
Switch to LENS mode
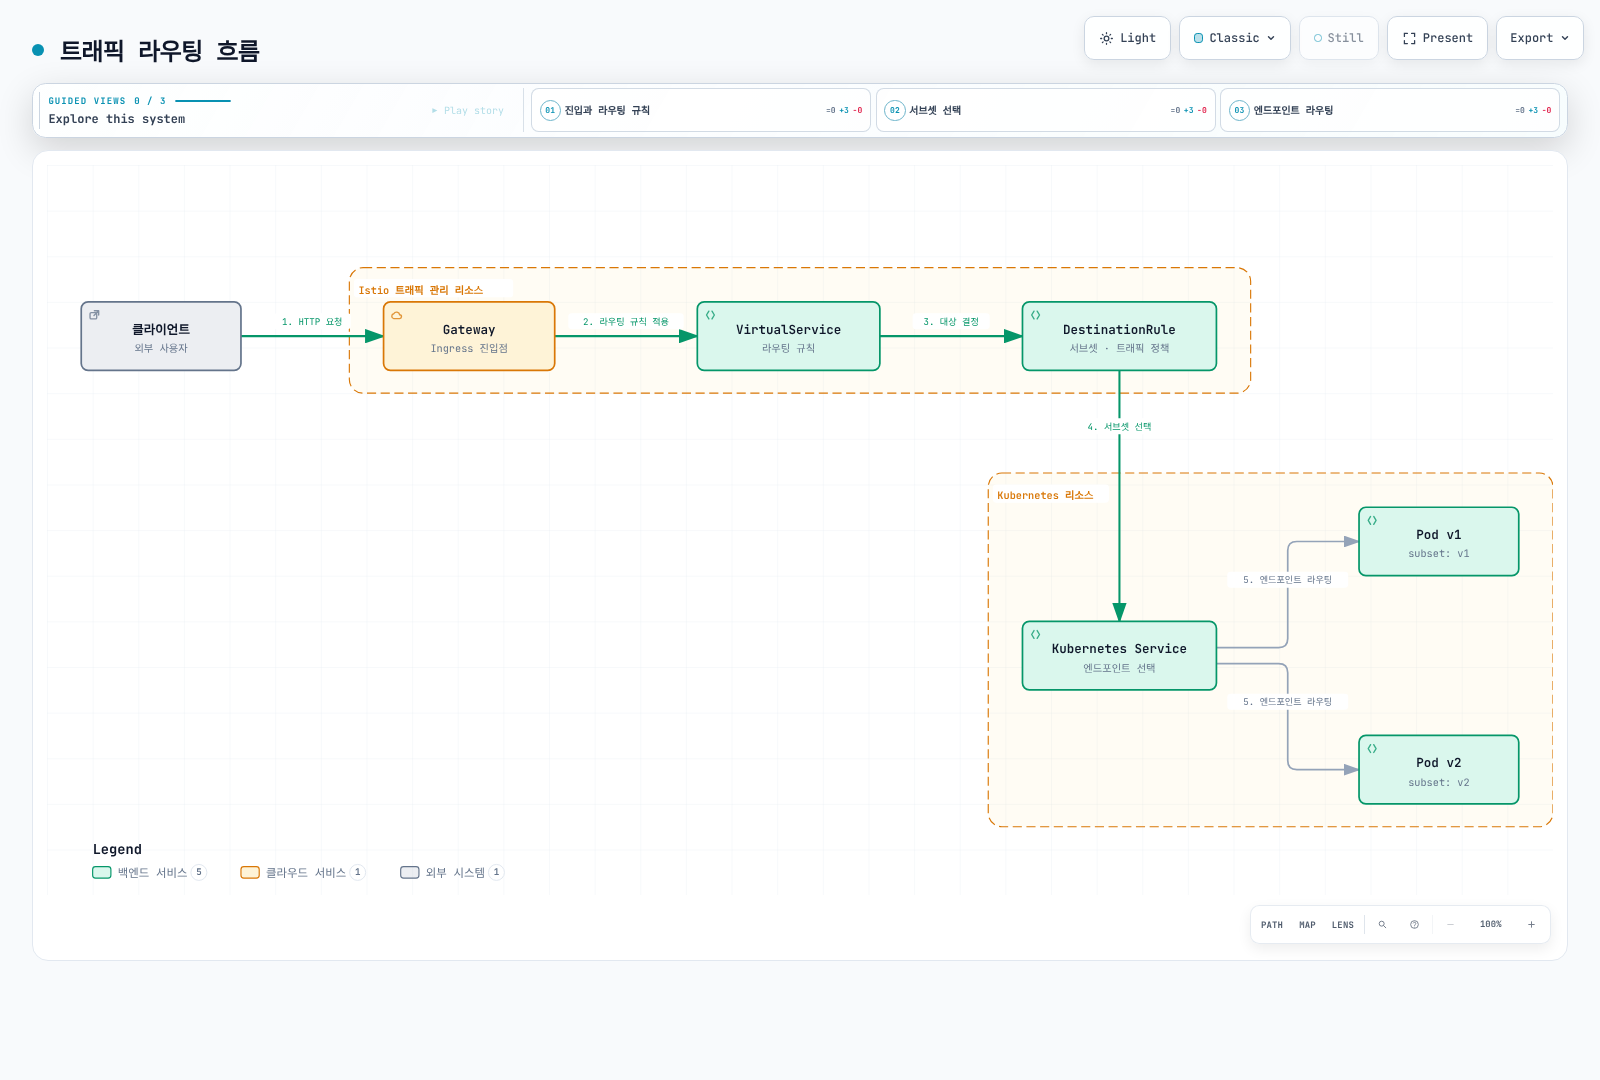click(x=1343, y=925)
